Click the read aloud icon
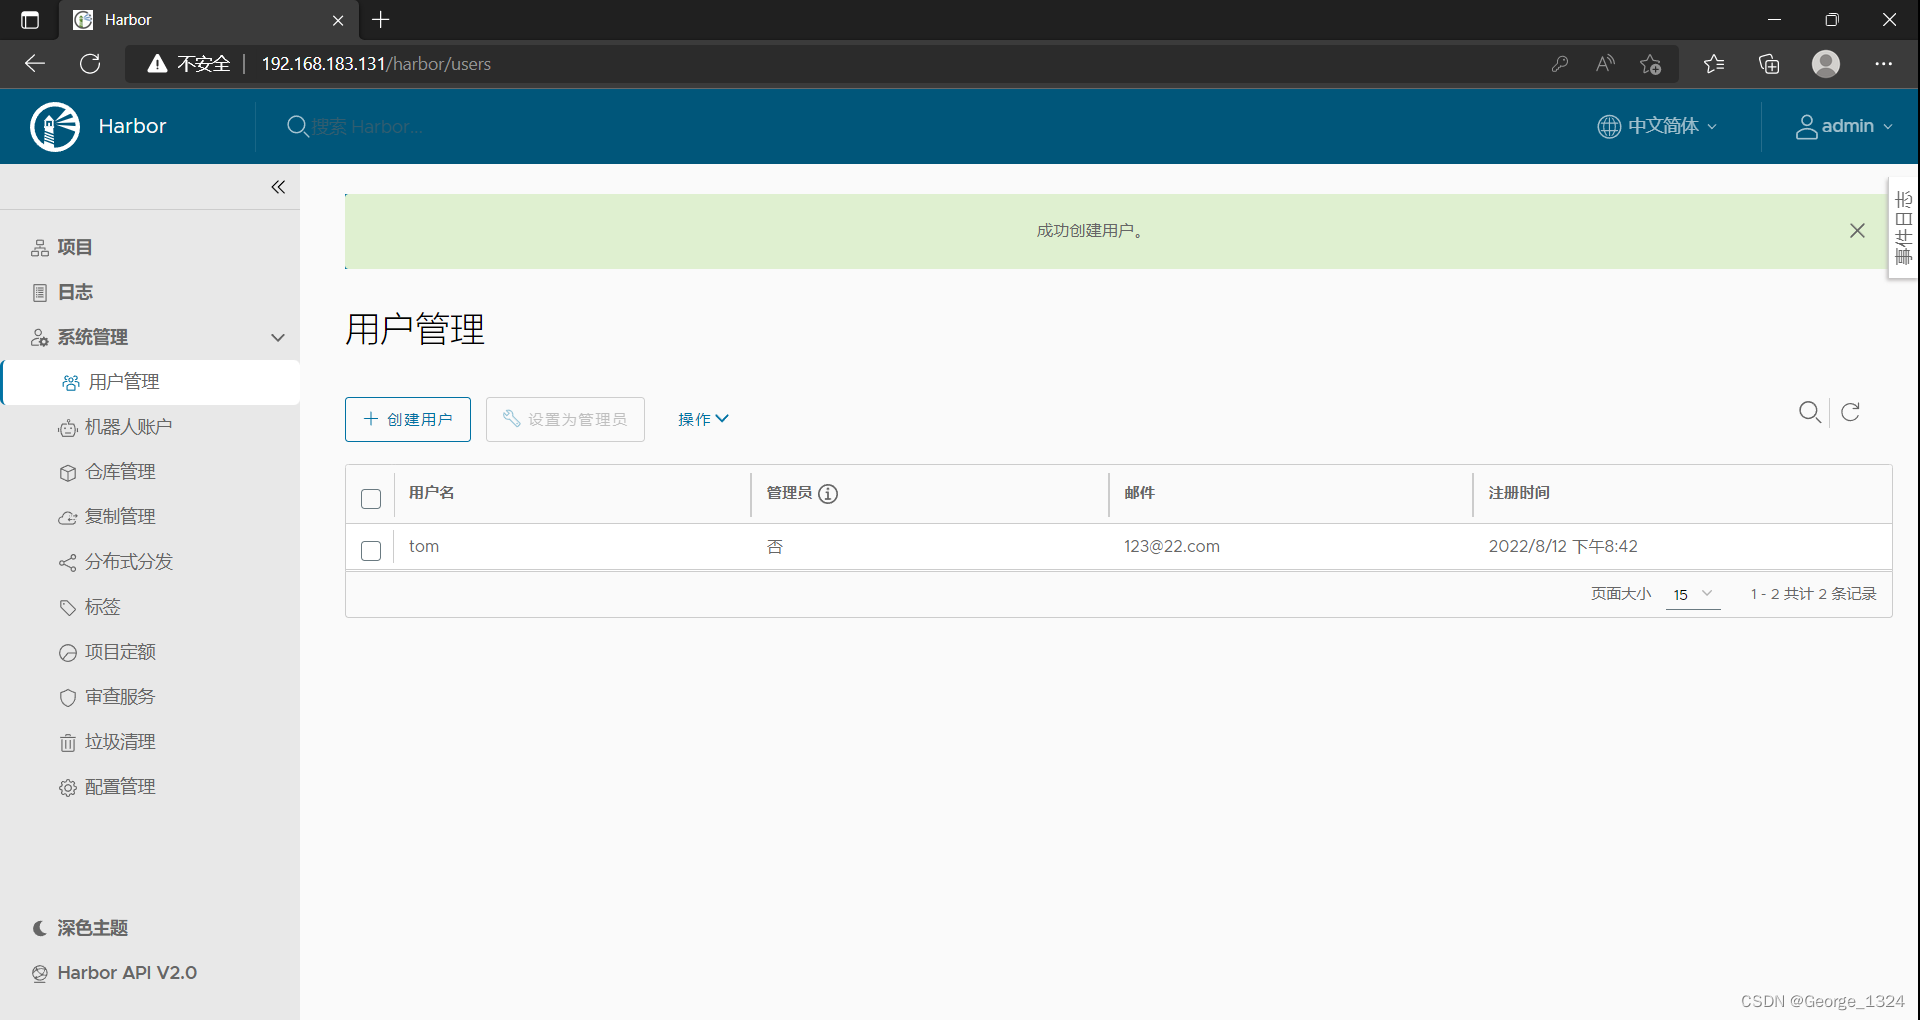1920x1020 pixels. (x=1605, y=64)
